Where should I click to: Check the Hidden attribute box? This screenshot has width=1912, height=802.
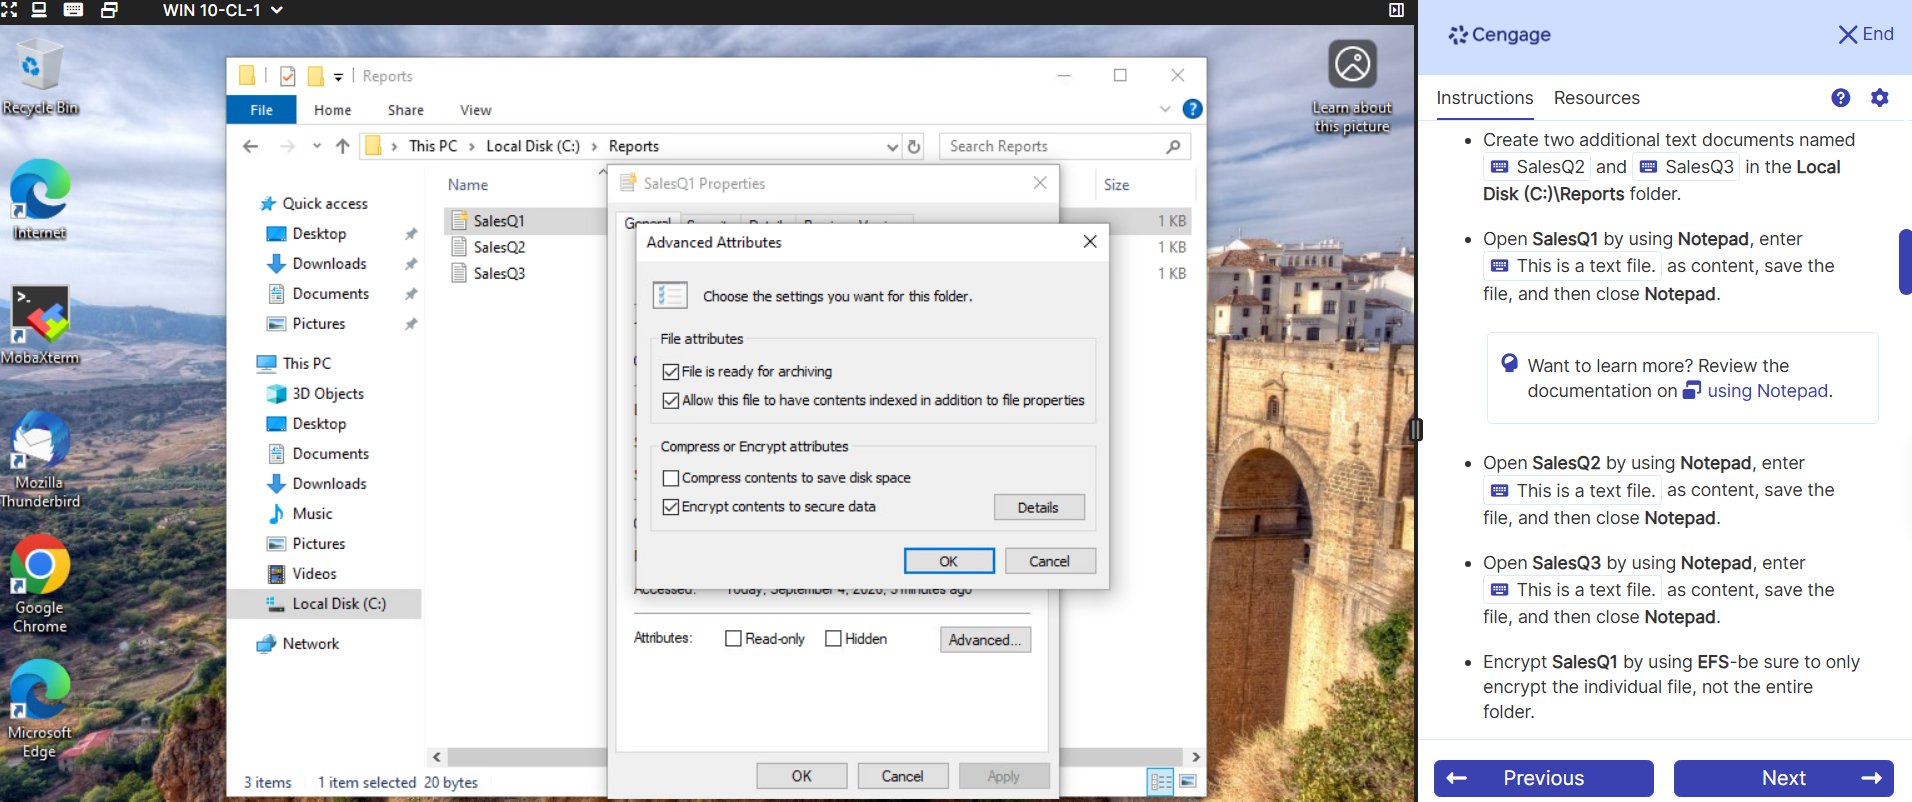tap(833, 639)
